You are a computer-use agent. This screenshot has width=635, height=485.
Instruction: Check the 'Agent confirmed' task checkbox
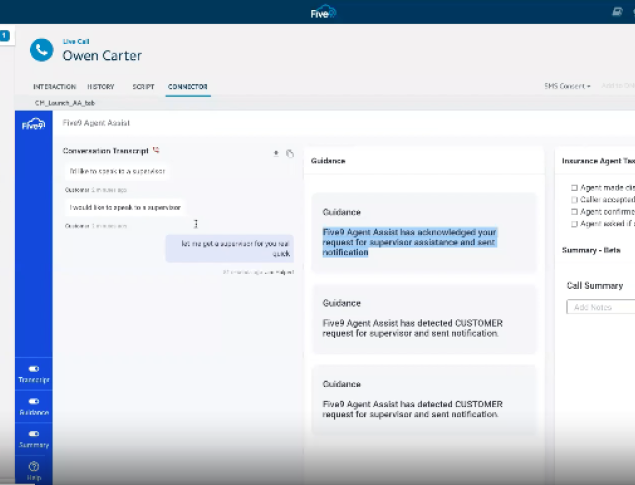click(574, 212)
